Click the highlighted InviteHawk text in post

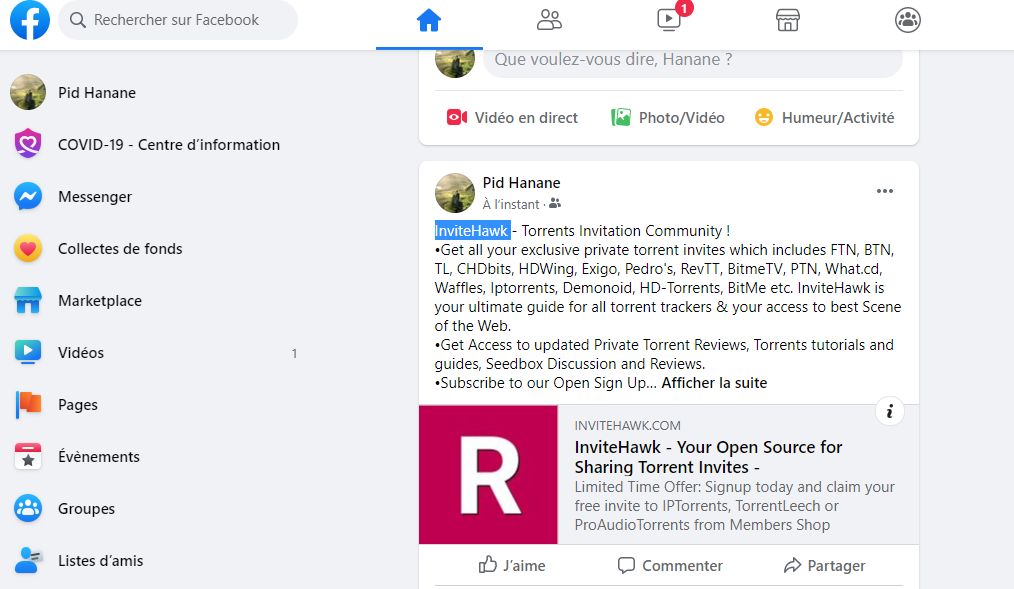[x=472, y=231]
